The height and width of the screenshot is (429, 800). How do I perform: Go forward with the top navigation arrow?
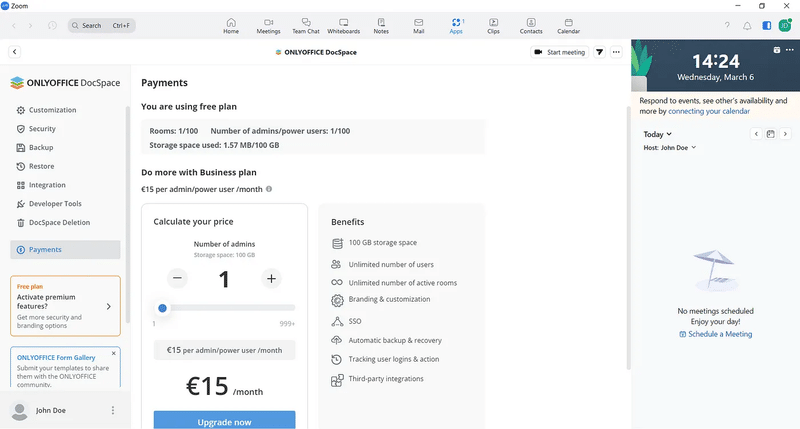(31, 26)
